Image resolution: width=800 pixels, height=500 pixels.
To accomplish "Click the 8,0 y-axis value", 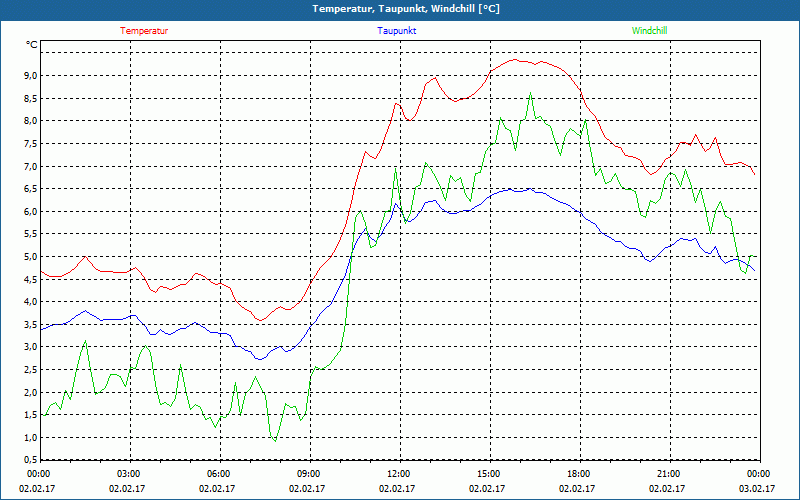I will point(31,121).
